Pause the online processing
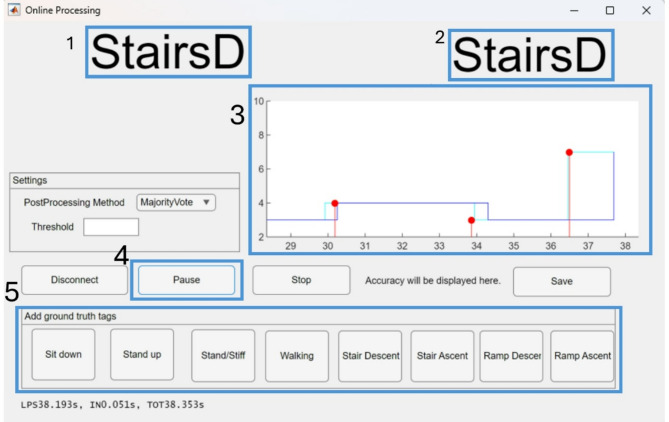 pos(186,280)
